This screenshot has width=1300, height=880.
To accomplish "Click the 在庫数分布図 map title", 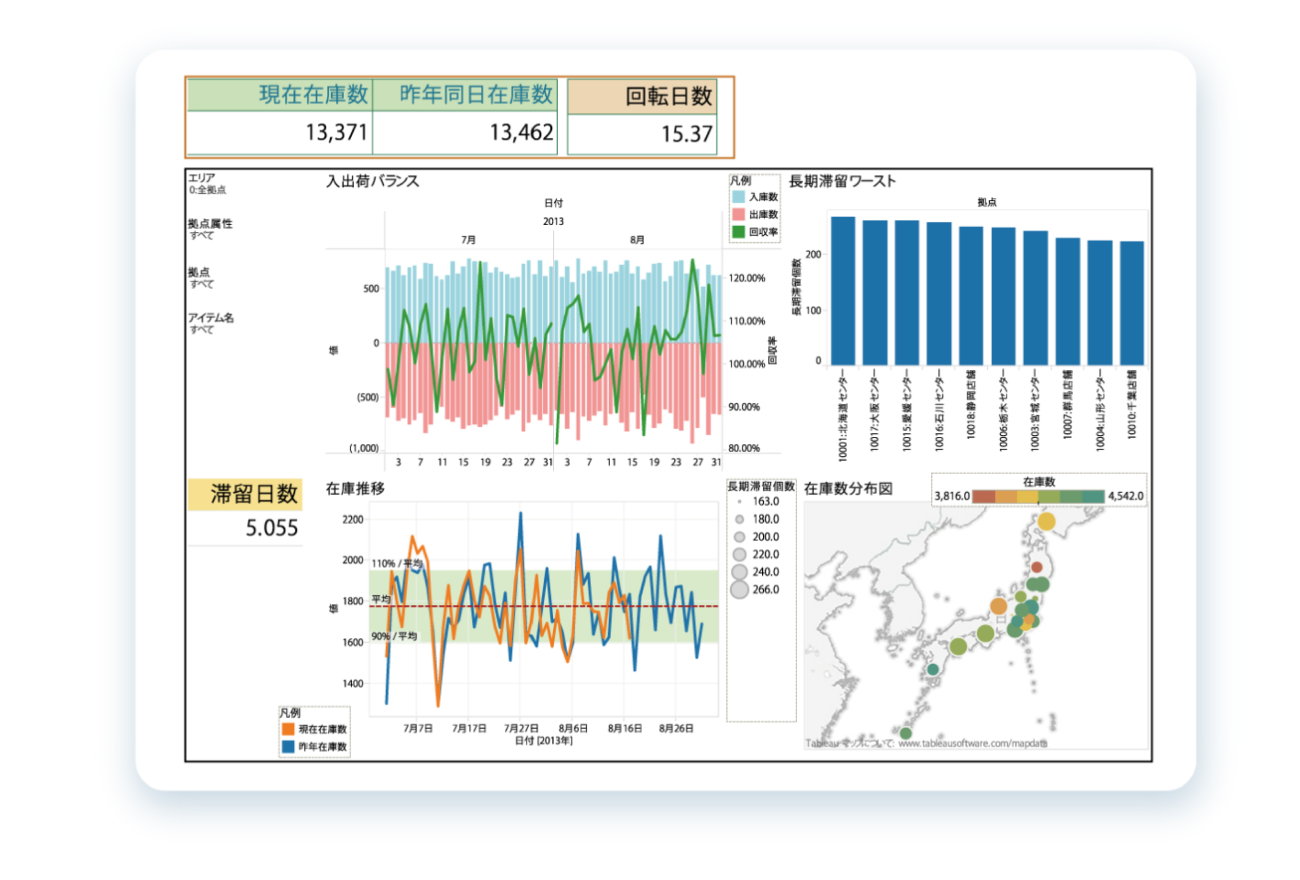I will [x=848, y=489].
